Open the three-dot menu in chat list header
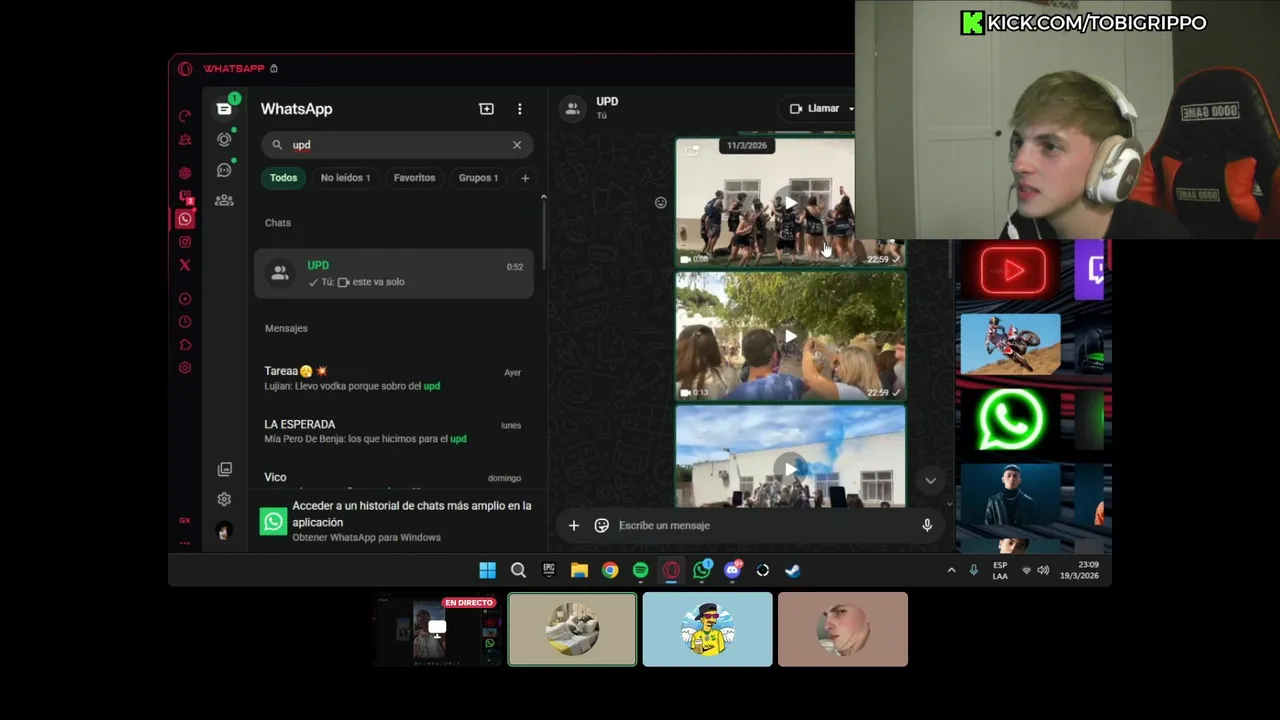 pos(519,109)
